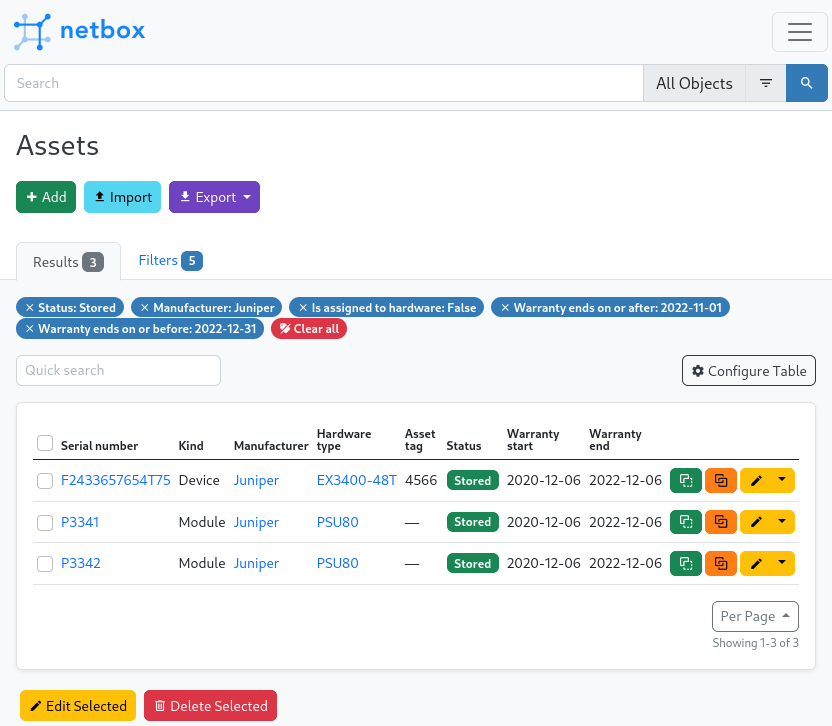The image size is (832, 726).
Task: Remove Warranty ends on or before filter
Action: point(30,329)
